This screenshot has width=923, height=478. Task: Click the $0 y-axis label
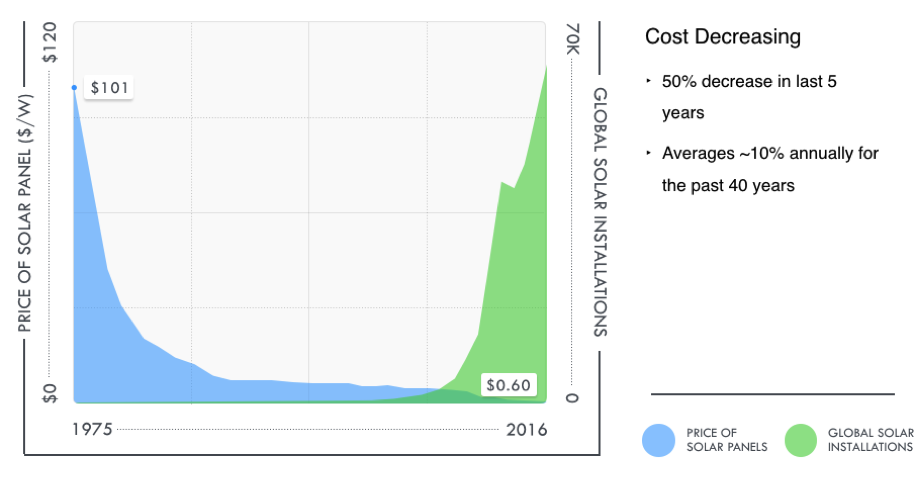tap(51, 393)
